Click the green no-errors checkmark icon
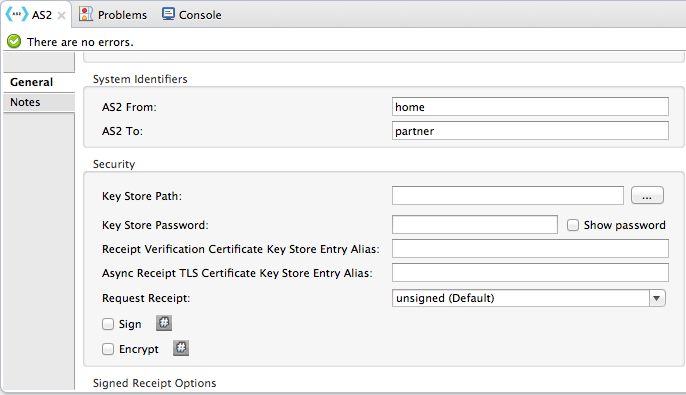The width and height of the screenshot is (686, 395). [x=14, y=42]
